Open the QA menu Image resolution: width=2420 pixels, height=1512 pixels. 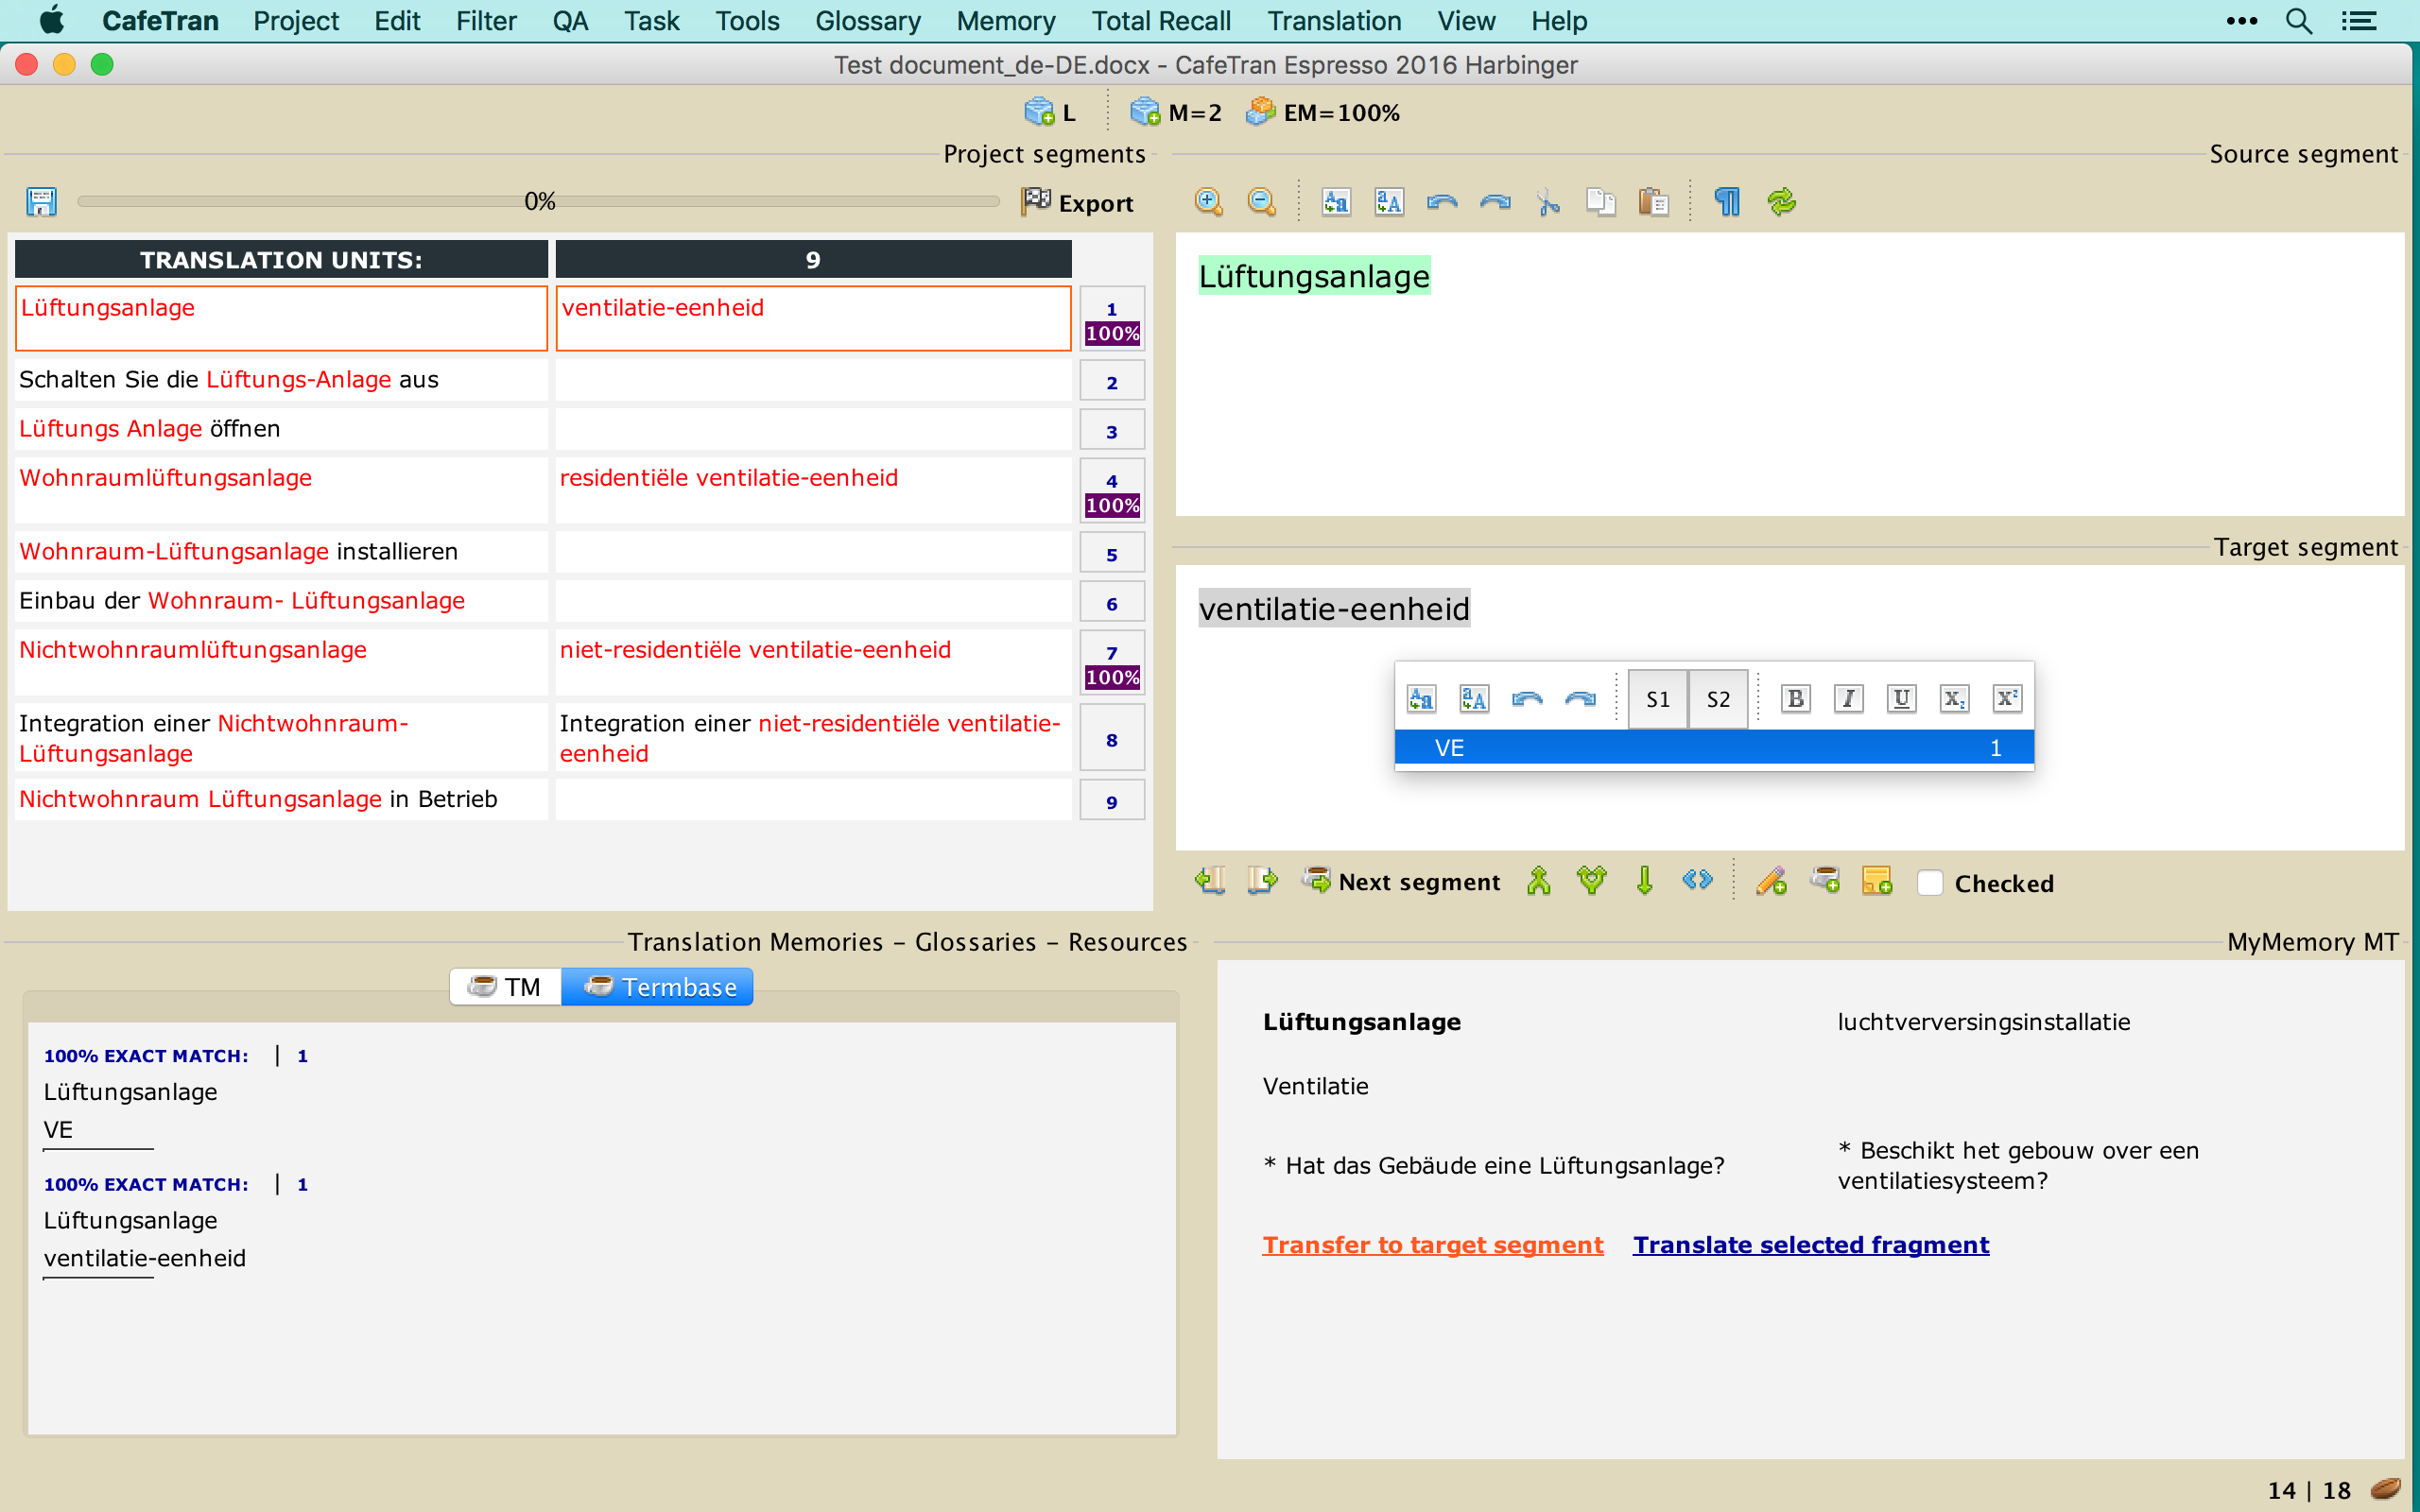pyautogui.click(x=570, y=21)
